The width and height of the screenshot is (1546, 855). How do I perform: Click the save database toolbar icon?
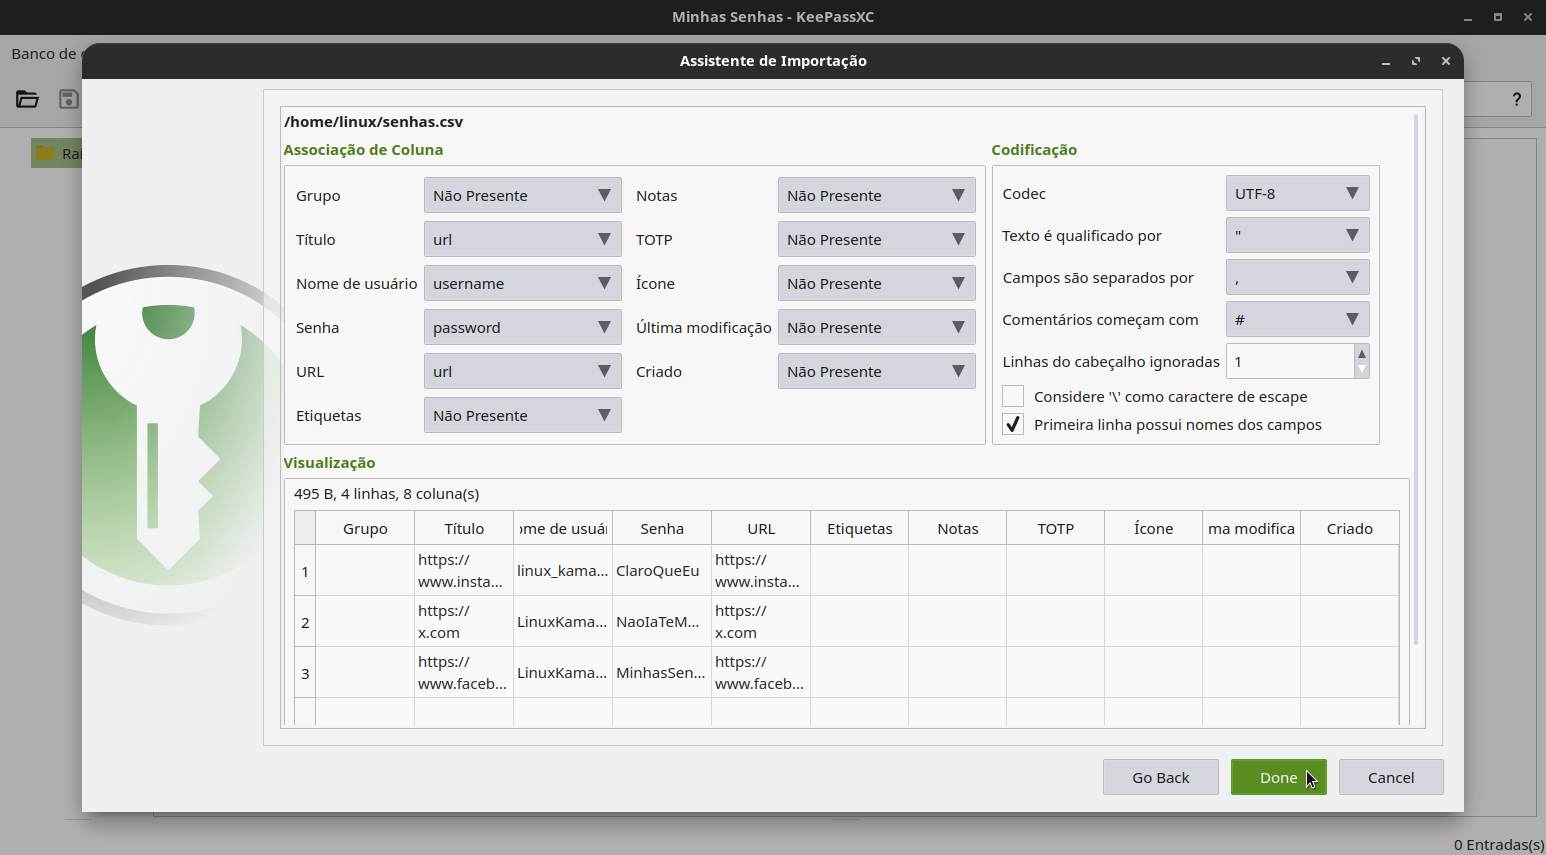(x=68, y=99)
